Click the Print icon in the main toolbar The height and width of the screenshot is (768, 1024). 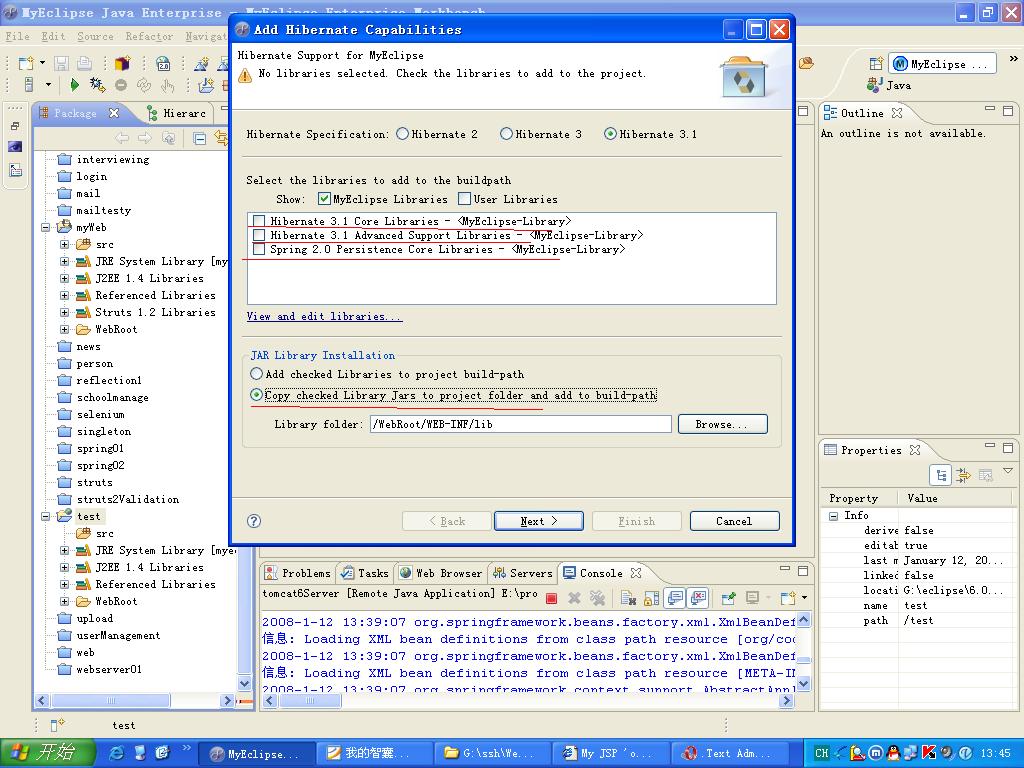pyautogui.click(x=84, y=63)
